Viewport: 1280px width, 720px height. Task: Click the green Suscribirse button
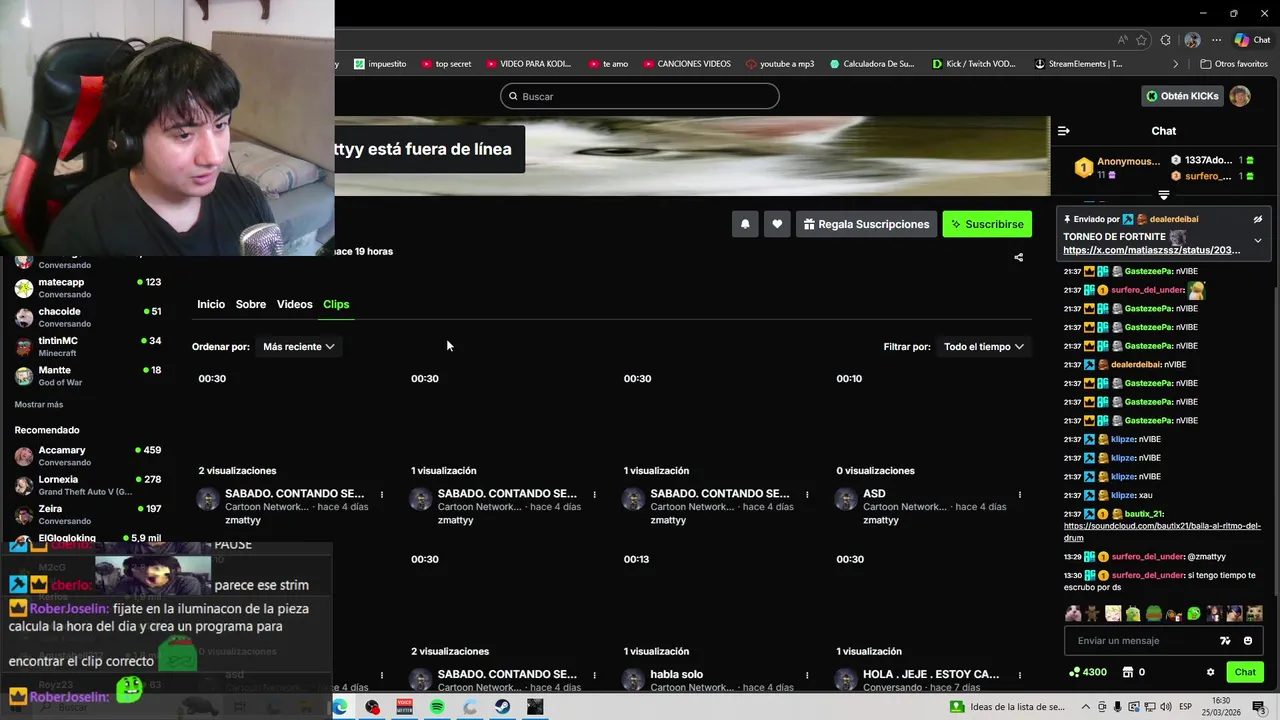987,224
